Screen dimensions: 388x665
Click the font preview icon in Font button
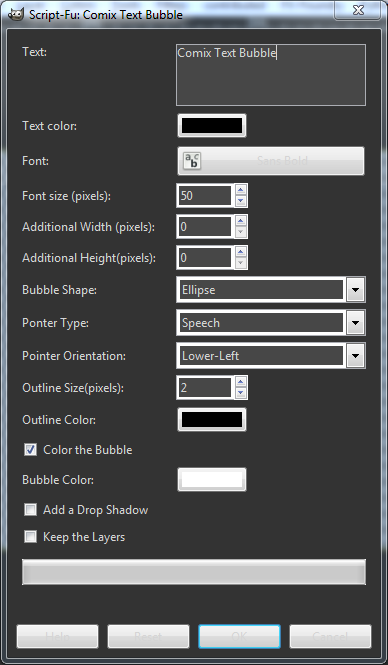click(x=192, y=161)
